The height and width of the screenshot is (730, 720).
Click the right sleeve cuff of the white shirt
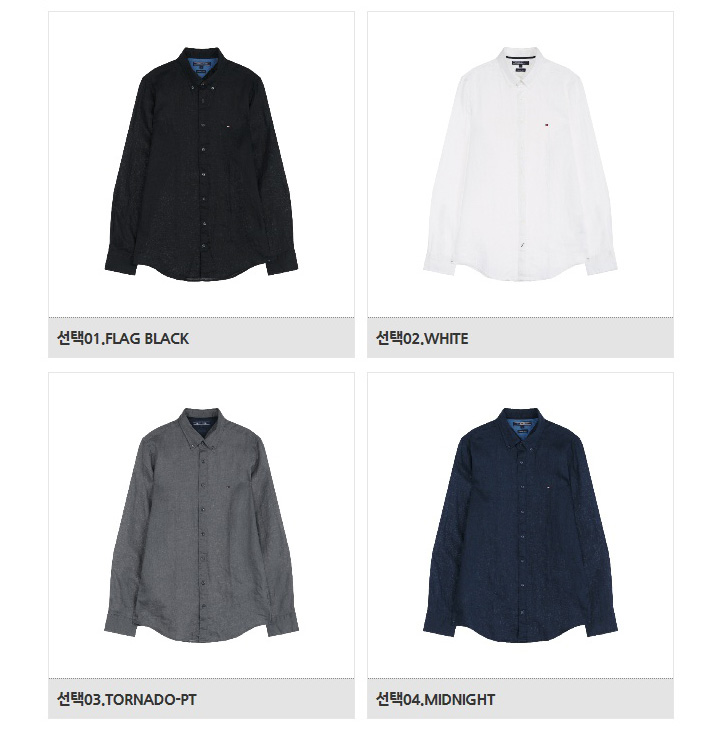tap(601, 263)
